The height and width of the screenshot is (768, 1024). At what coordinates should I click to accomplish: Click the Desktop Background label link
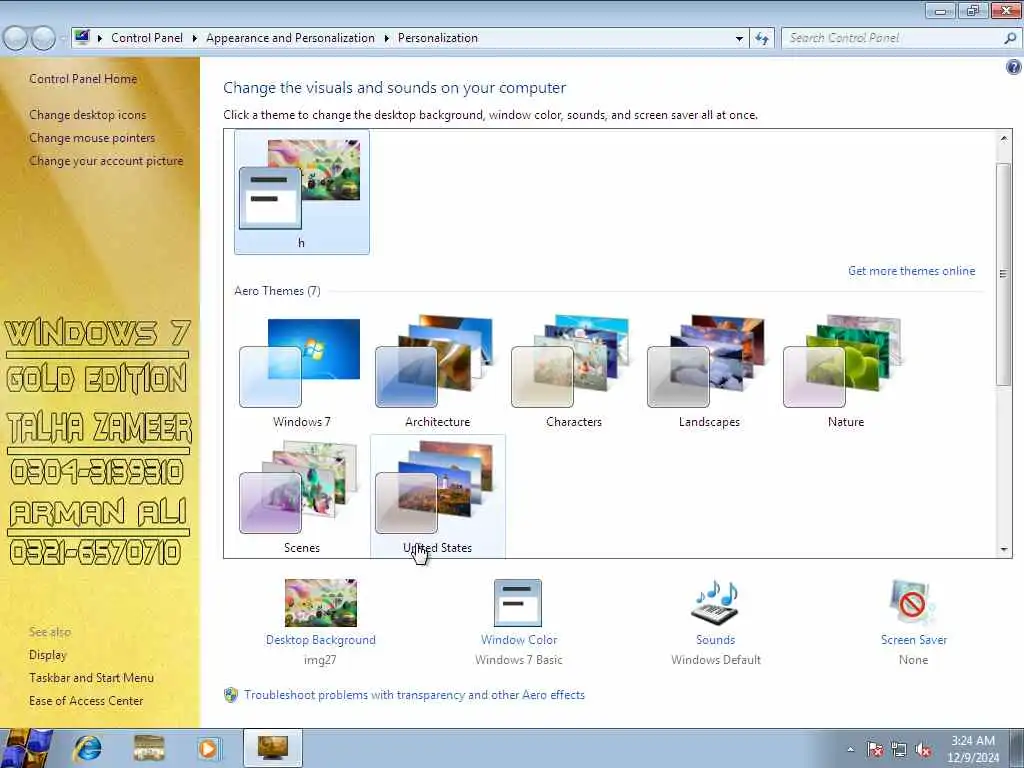coord(321,640)
